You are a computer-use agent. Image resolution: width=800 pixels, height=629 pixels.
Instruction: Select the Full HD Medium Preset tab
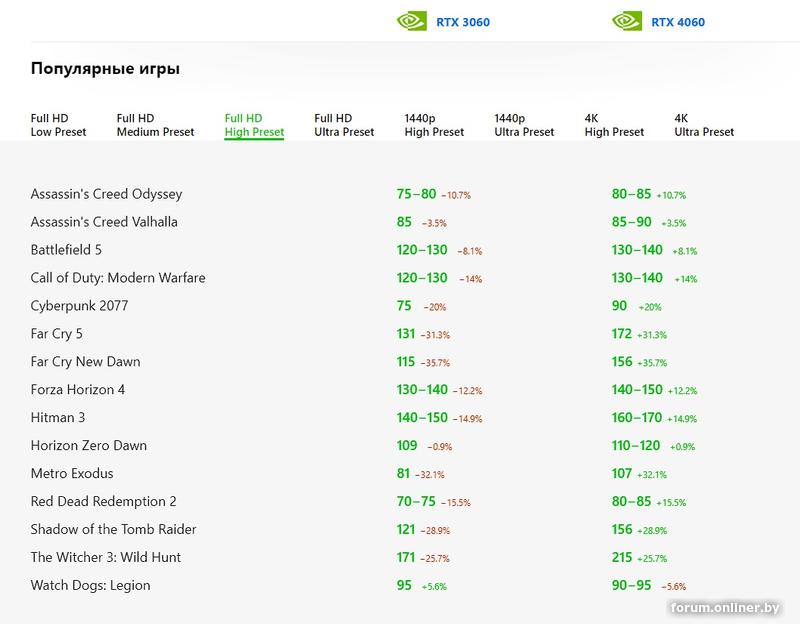tap(155, 125)
